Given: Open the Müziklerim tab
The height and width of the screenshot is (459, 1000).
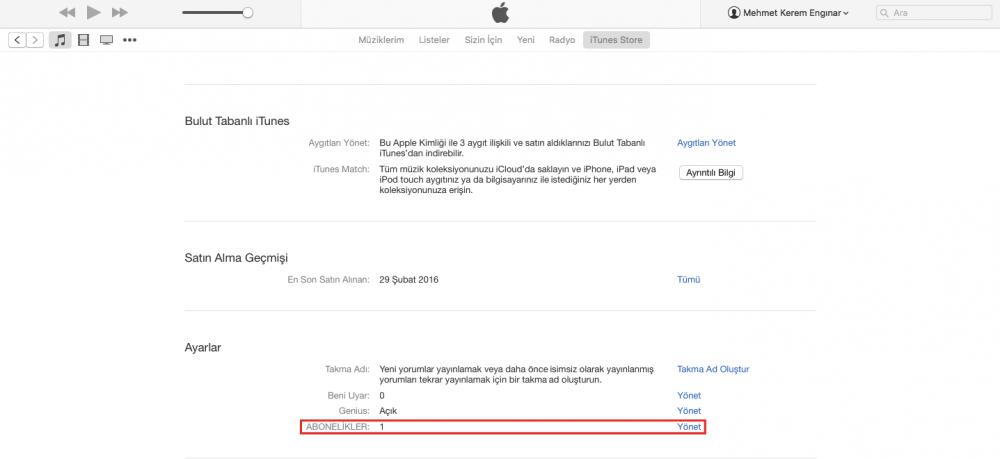Looking at the screenshot, I should (381, 40).
